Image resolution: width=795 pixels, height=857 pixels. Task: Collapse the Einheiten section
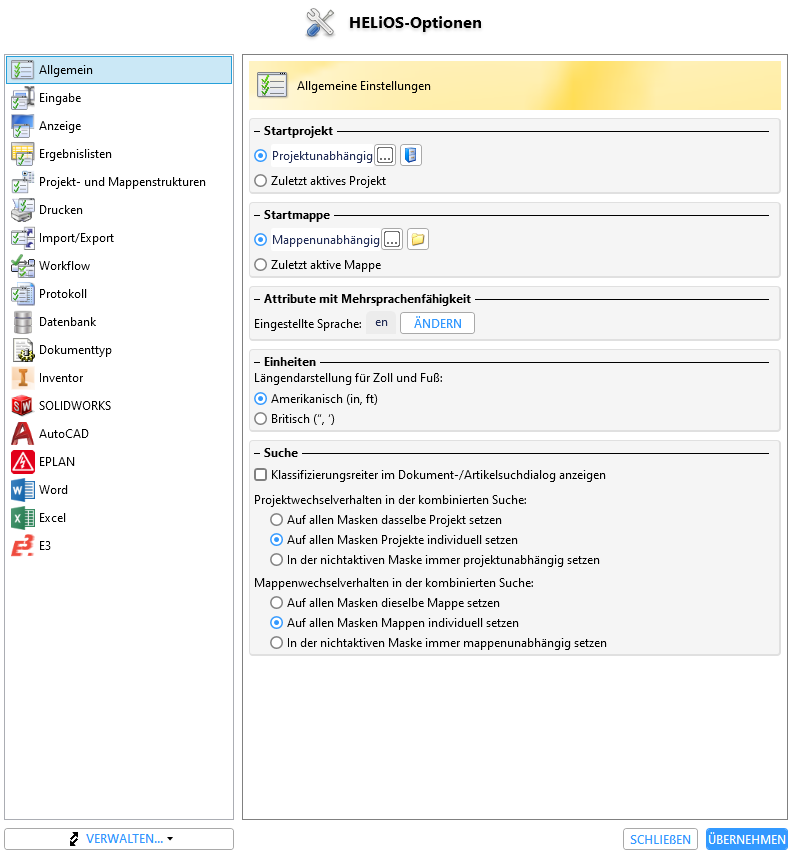tap(257, 362)
